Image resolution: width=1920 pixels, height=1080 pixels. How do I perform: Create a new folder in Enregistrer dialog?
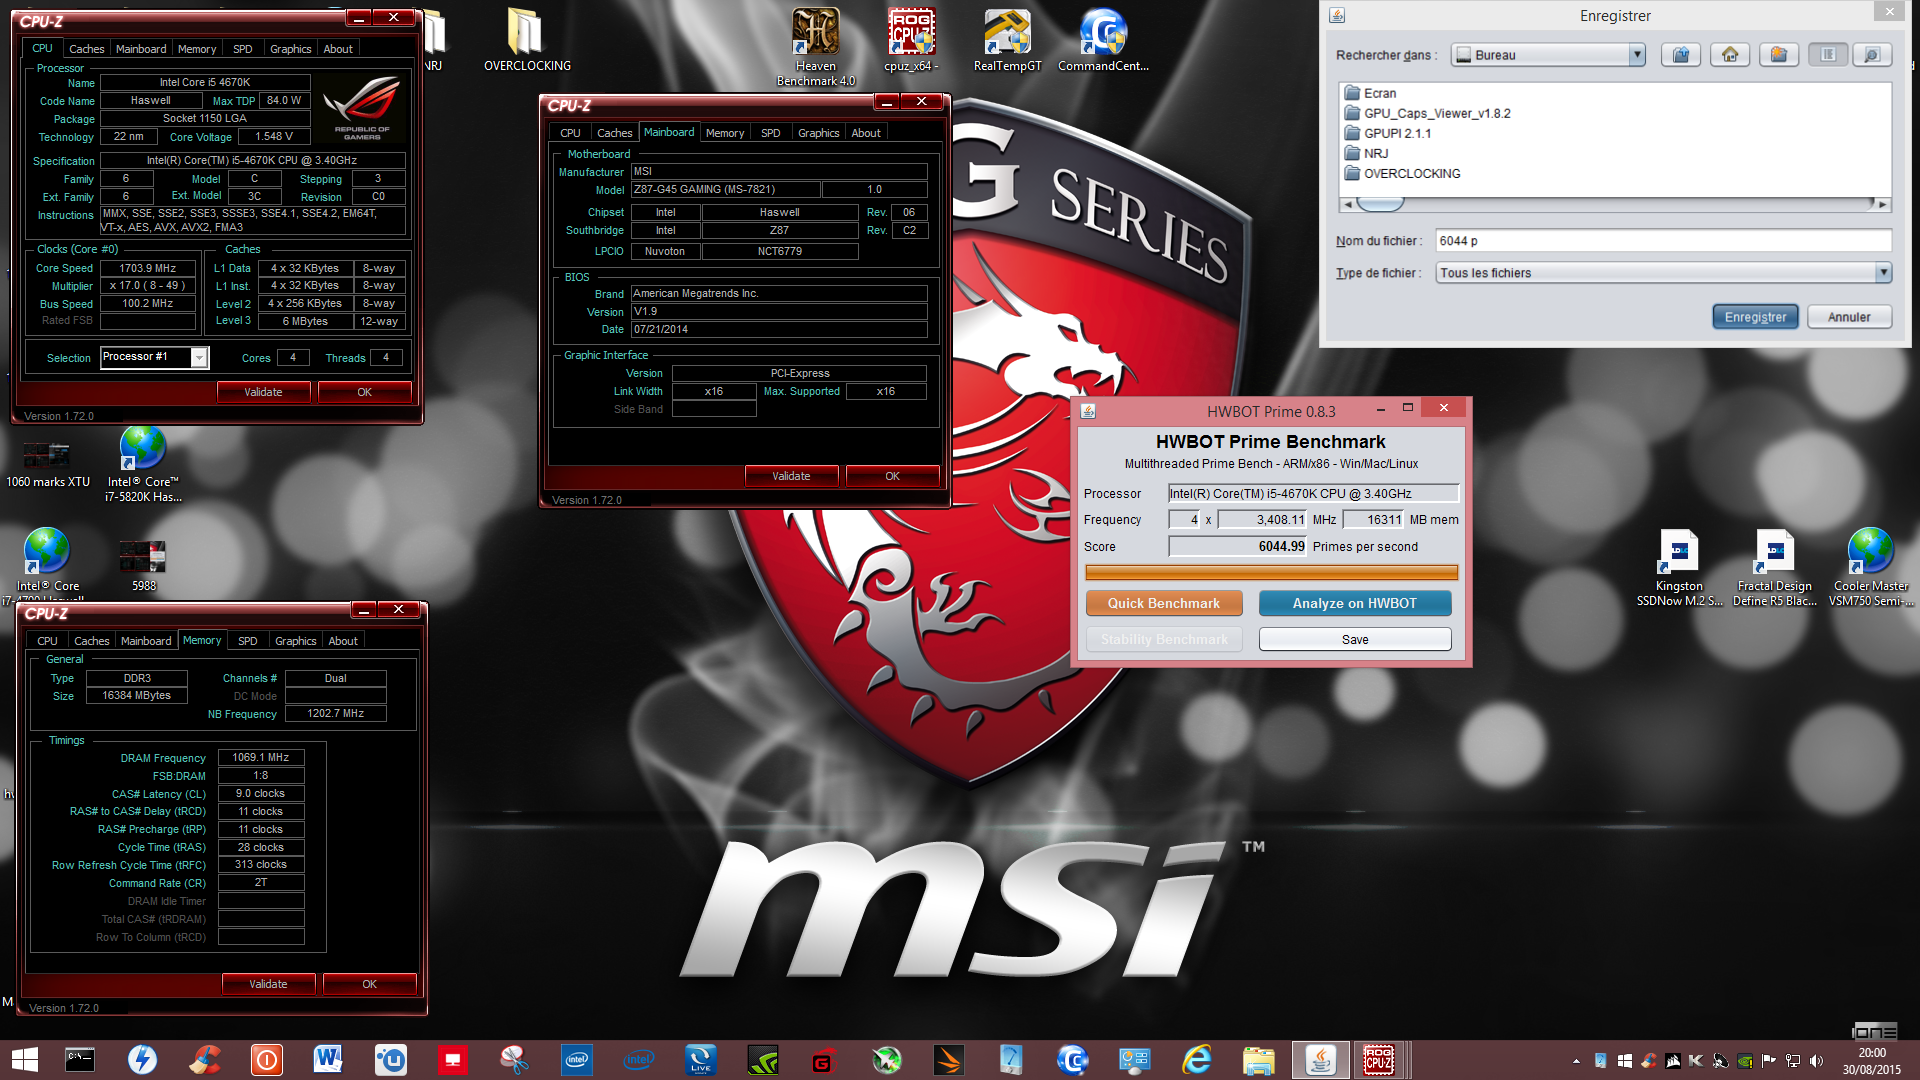(x=1779, y=55)
